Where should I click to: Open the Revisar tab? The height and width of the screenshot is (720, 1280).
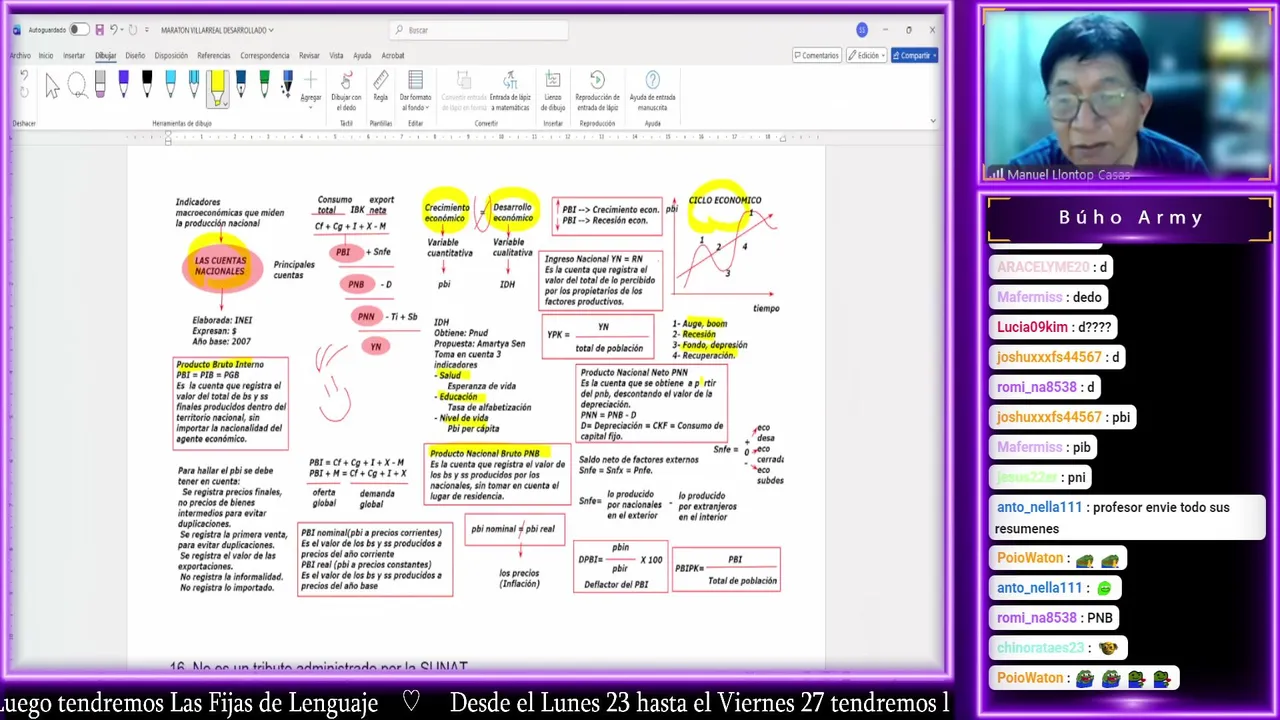click(309, 56)
